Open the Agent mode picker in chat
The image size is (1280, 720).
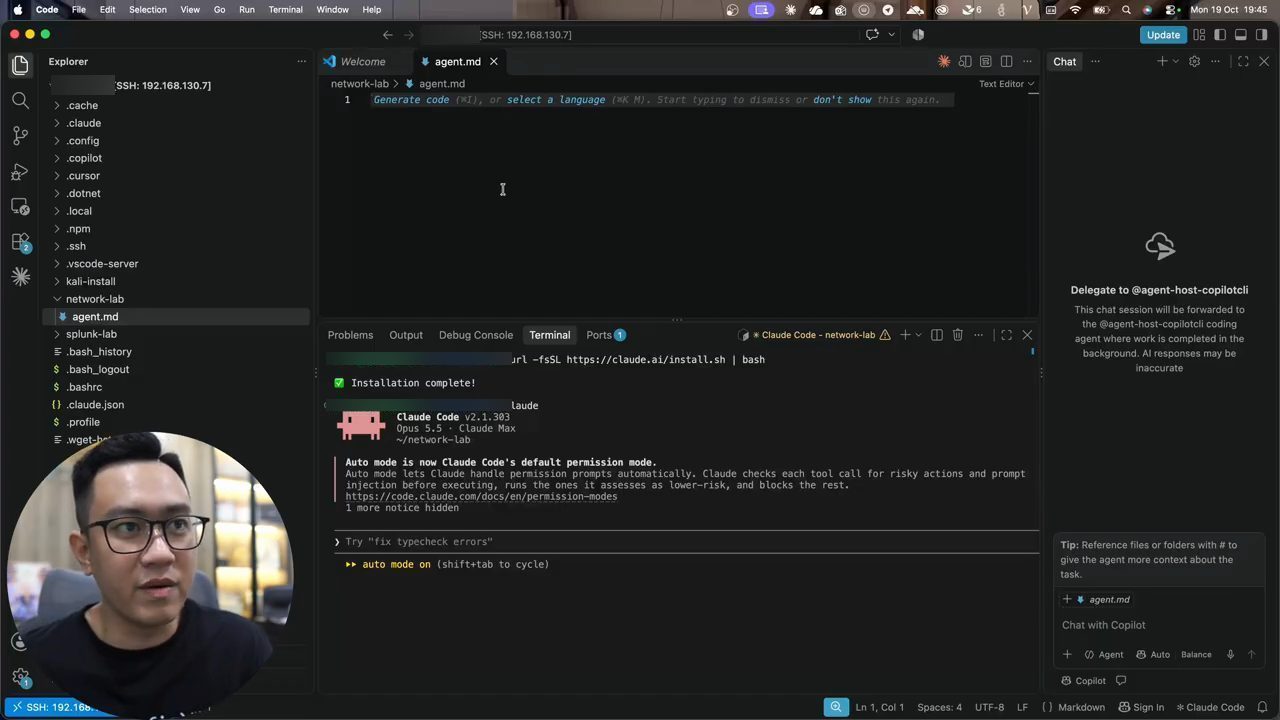(x=1104, y=655)
